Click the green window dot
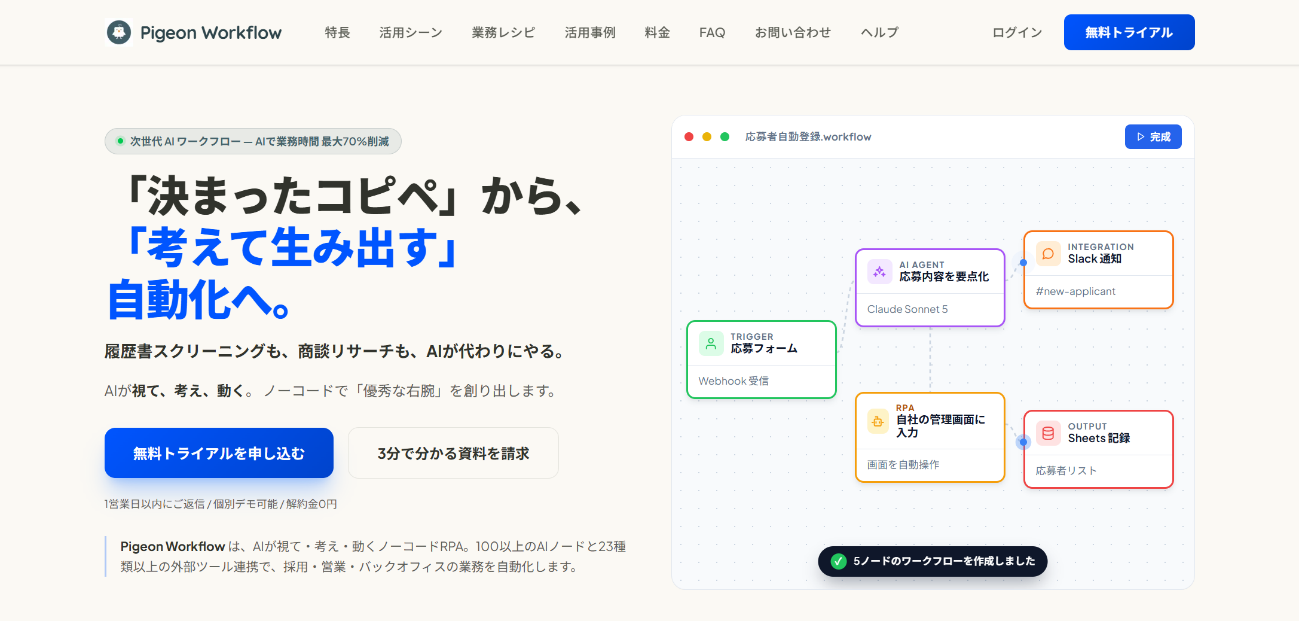The width and height of the screenshot is (1299, 621). pos(725,137)
